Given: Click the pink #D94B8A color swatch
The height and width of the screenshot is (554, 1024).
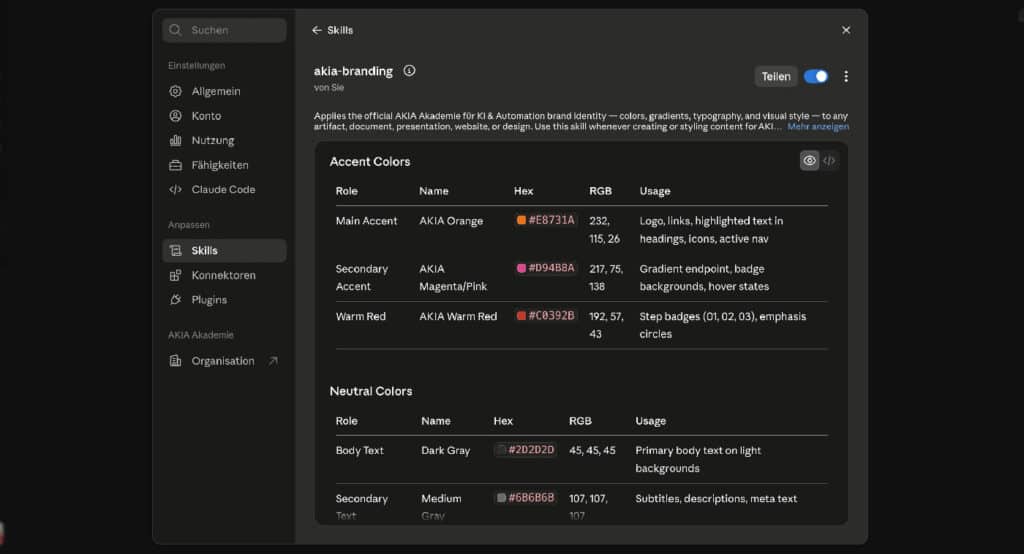Looking at the screenshot, I should click(521, 268).
